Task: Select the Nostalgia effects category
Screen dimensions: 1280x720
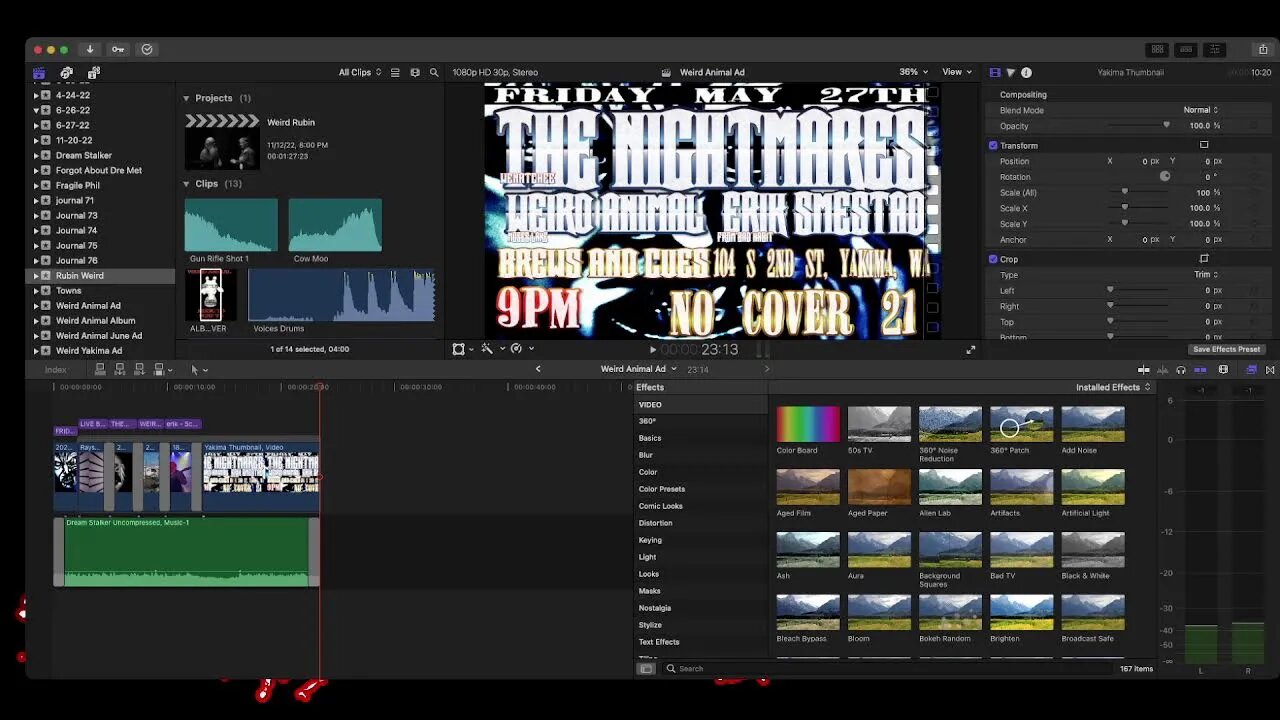Action: coord(655,608)
